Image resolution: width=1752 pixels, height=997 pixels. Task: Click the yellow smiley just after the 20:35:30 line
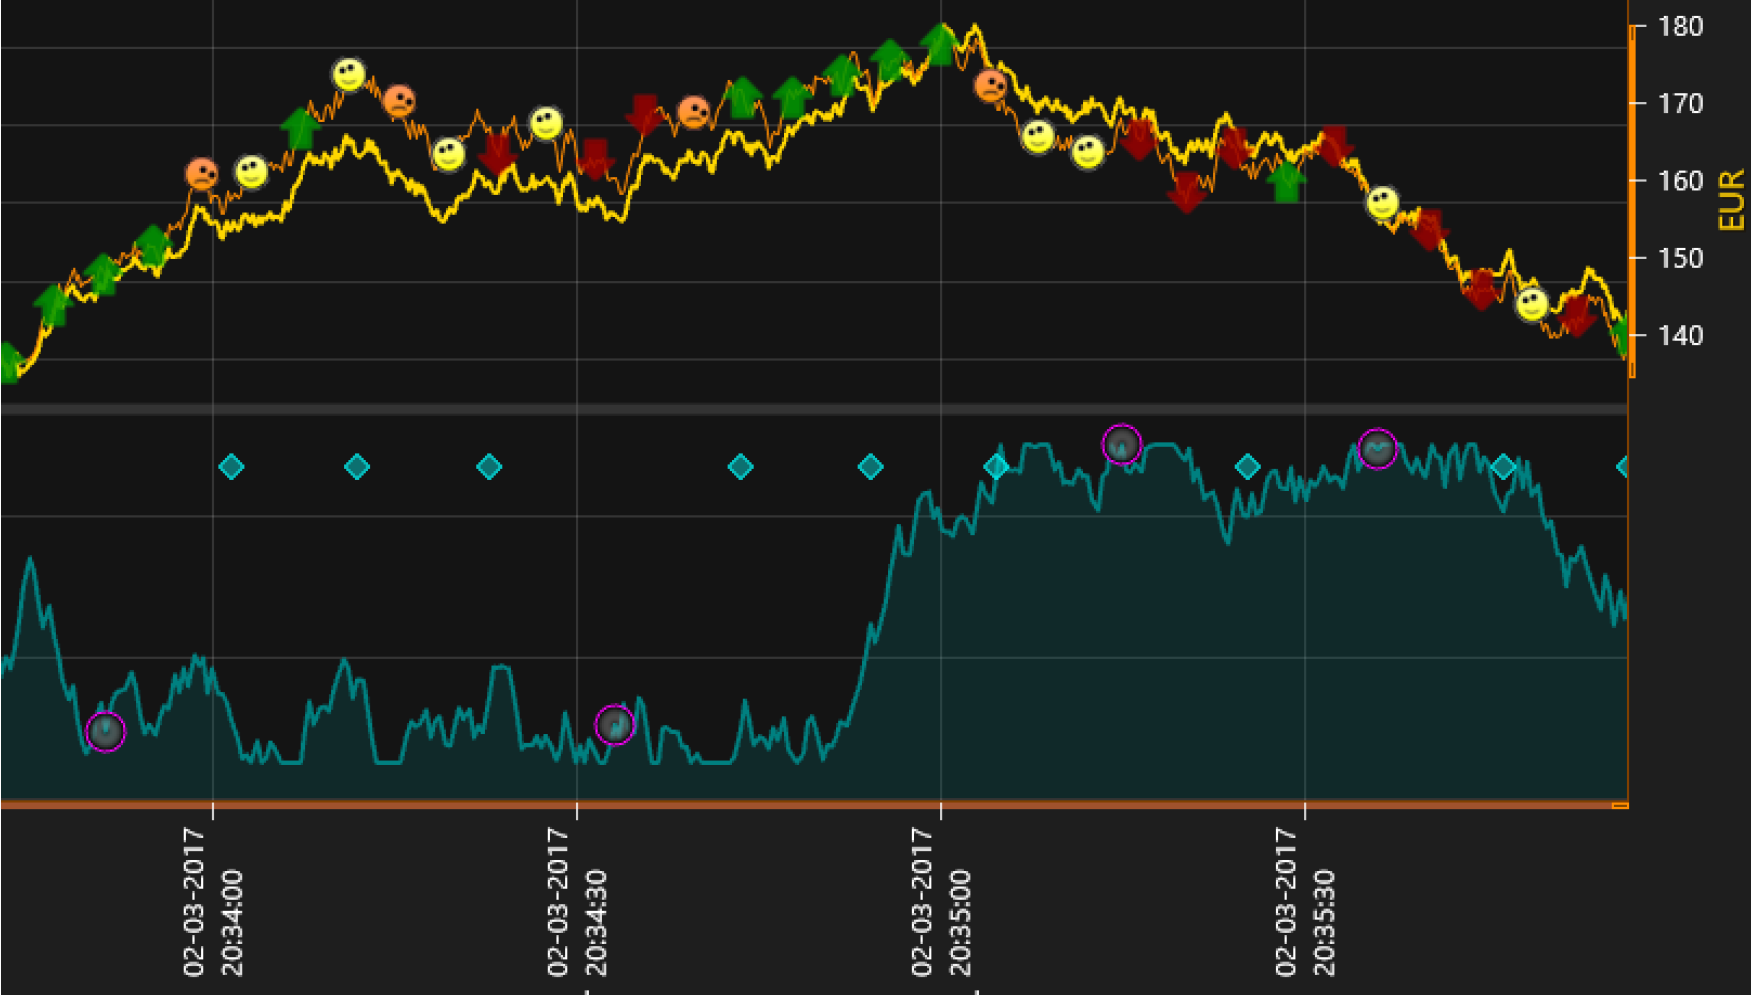click(1383, 204)
